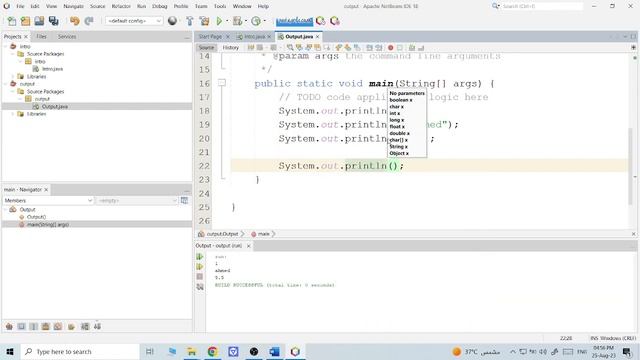Close the Output.java editor tab

pos(318,36)
